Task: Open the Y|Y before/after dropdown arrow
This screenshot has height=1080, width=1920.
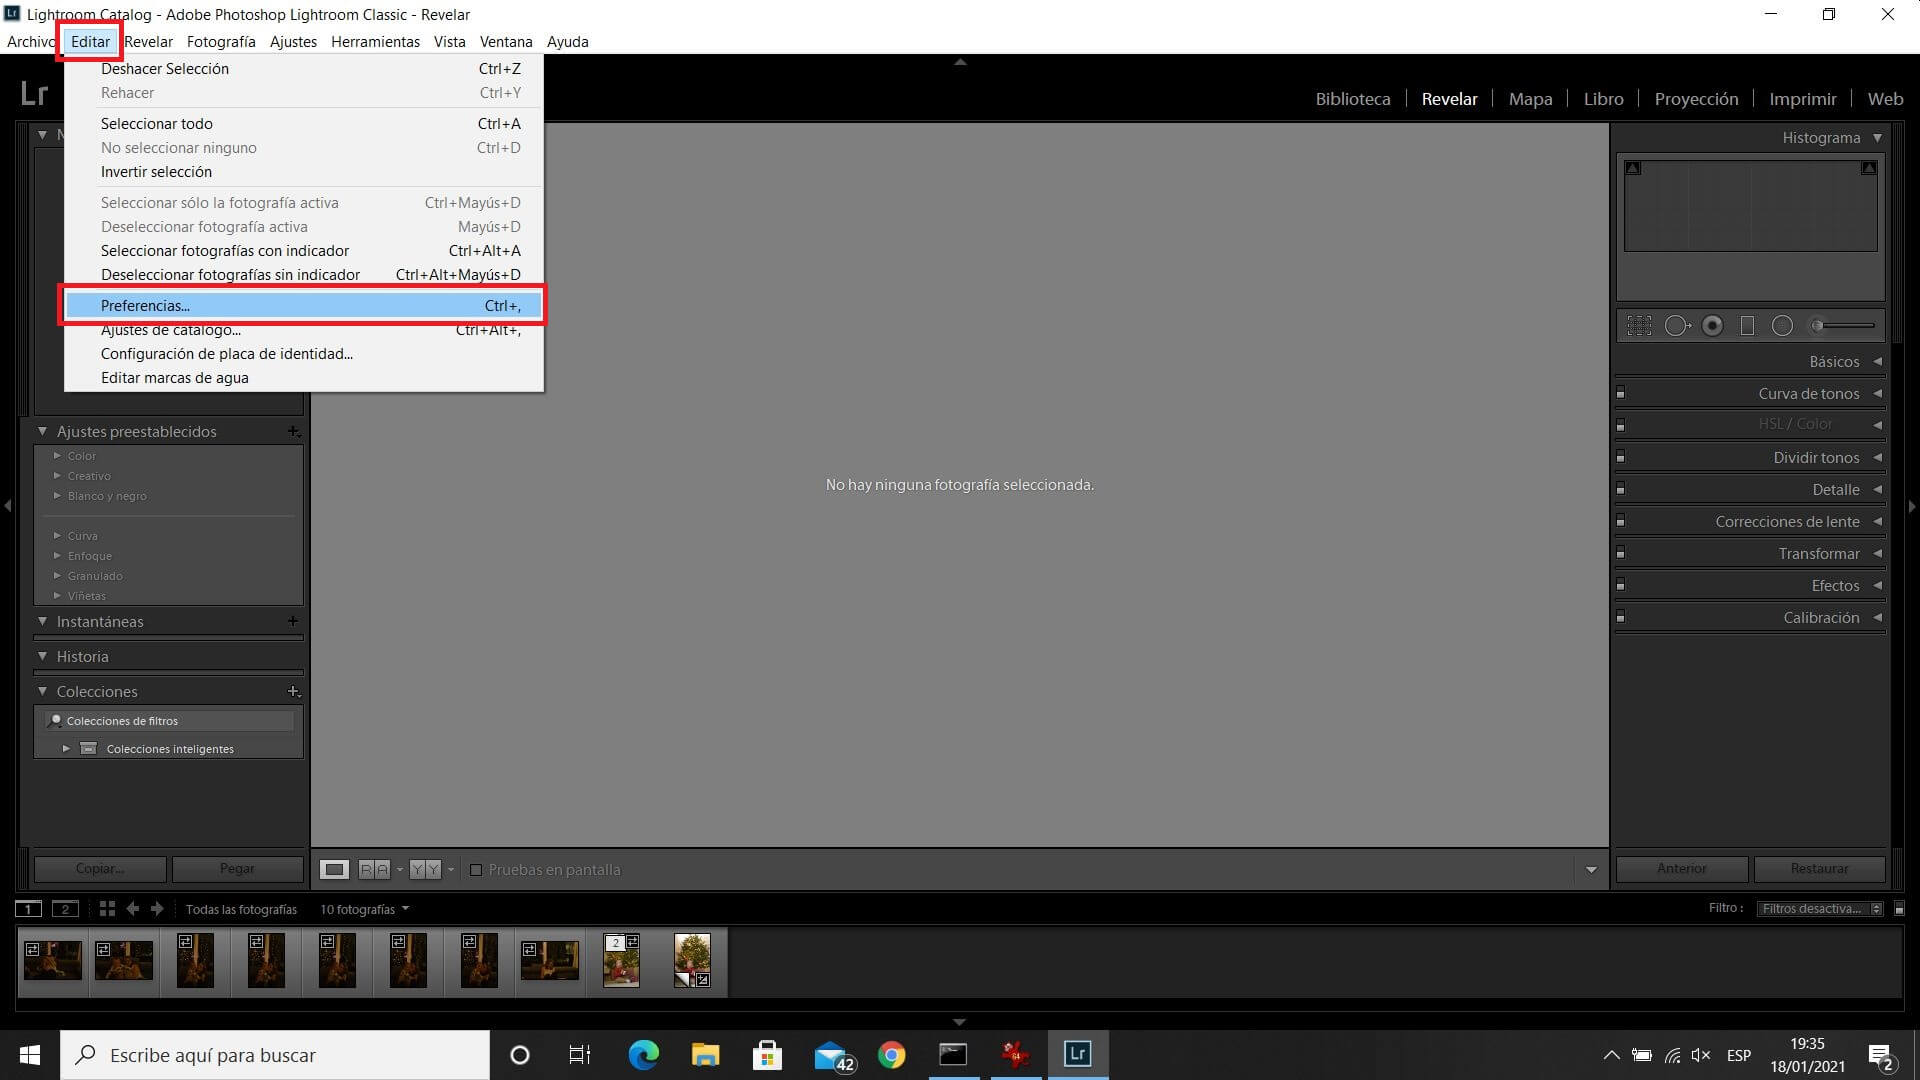Action: (x=451, y=869)
